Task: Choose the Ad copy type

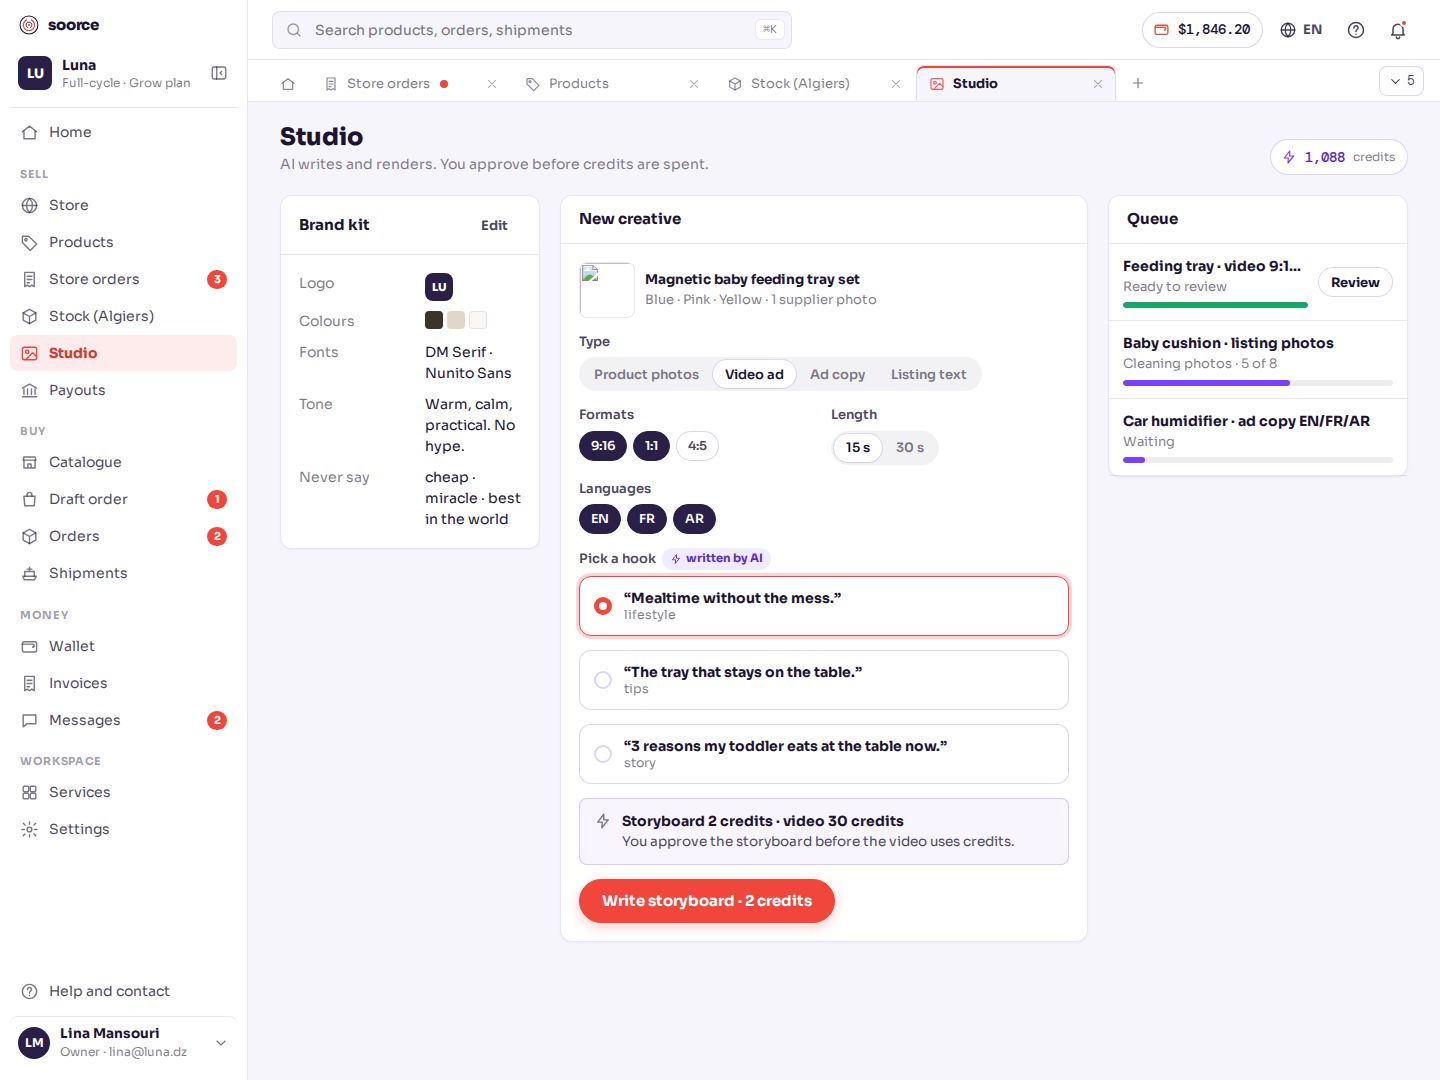Action: (837, 374)
